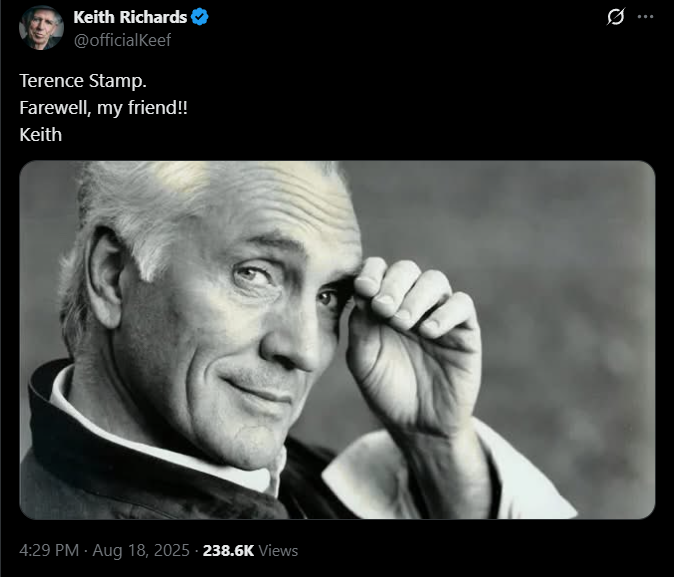Select the Views label beside the count
674x577 pixels.
point(281,550)
